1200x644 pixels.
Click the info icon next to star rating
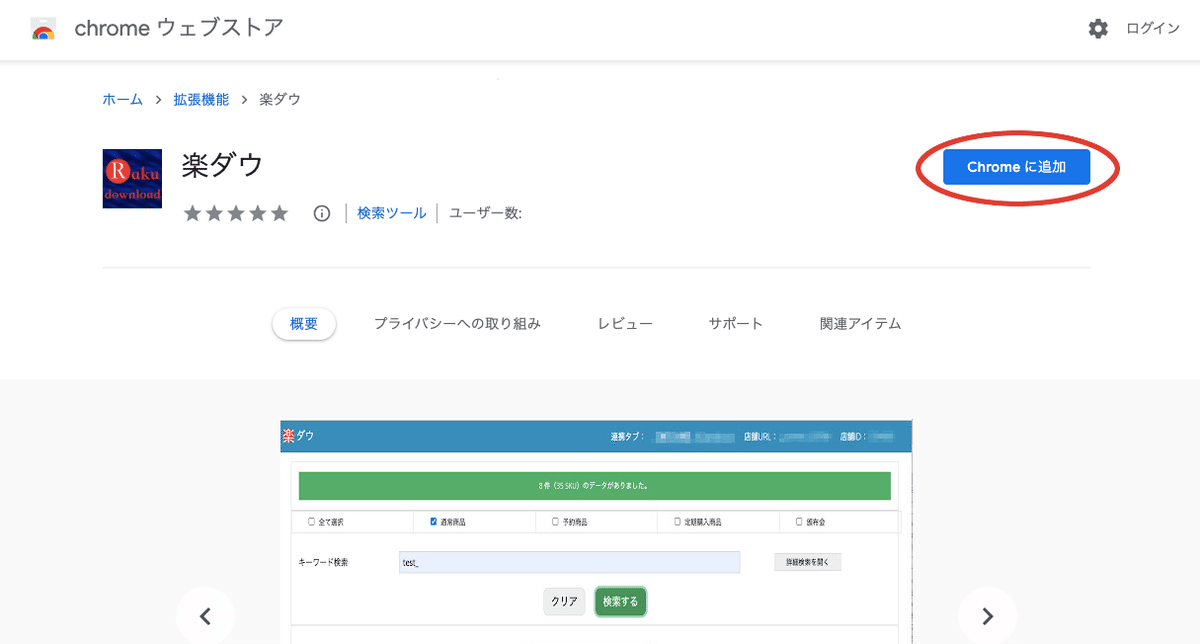[x=321, y=213]
